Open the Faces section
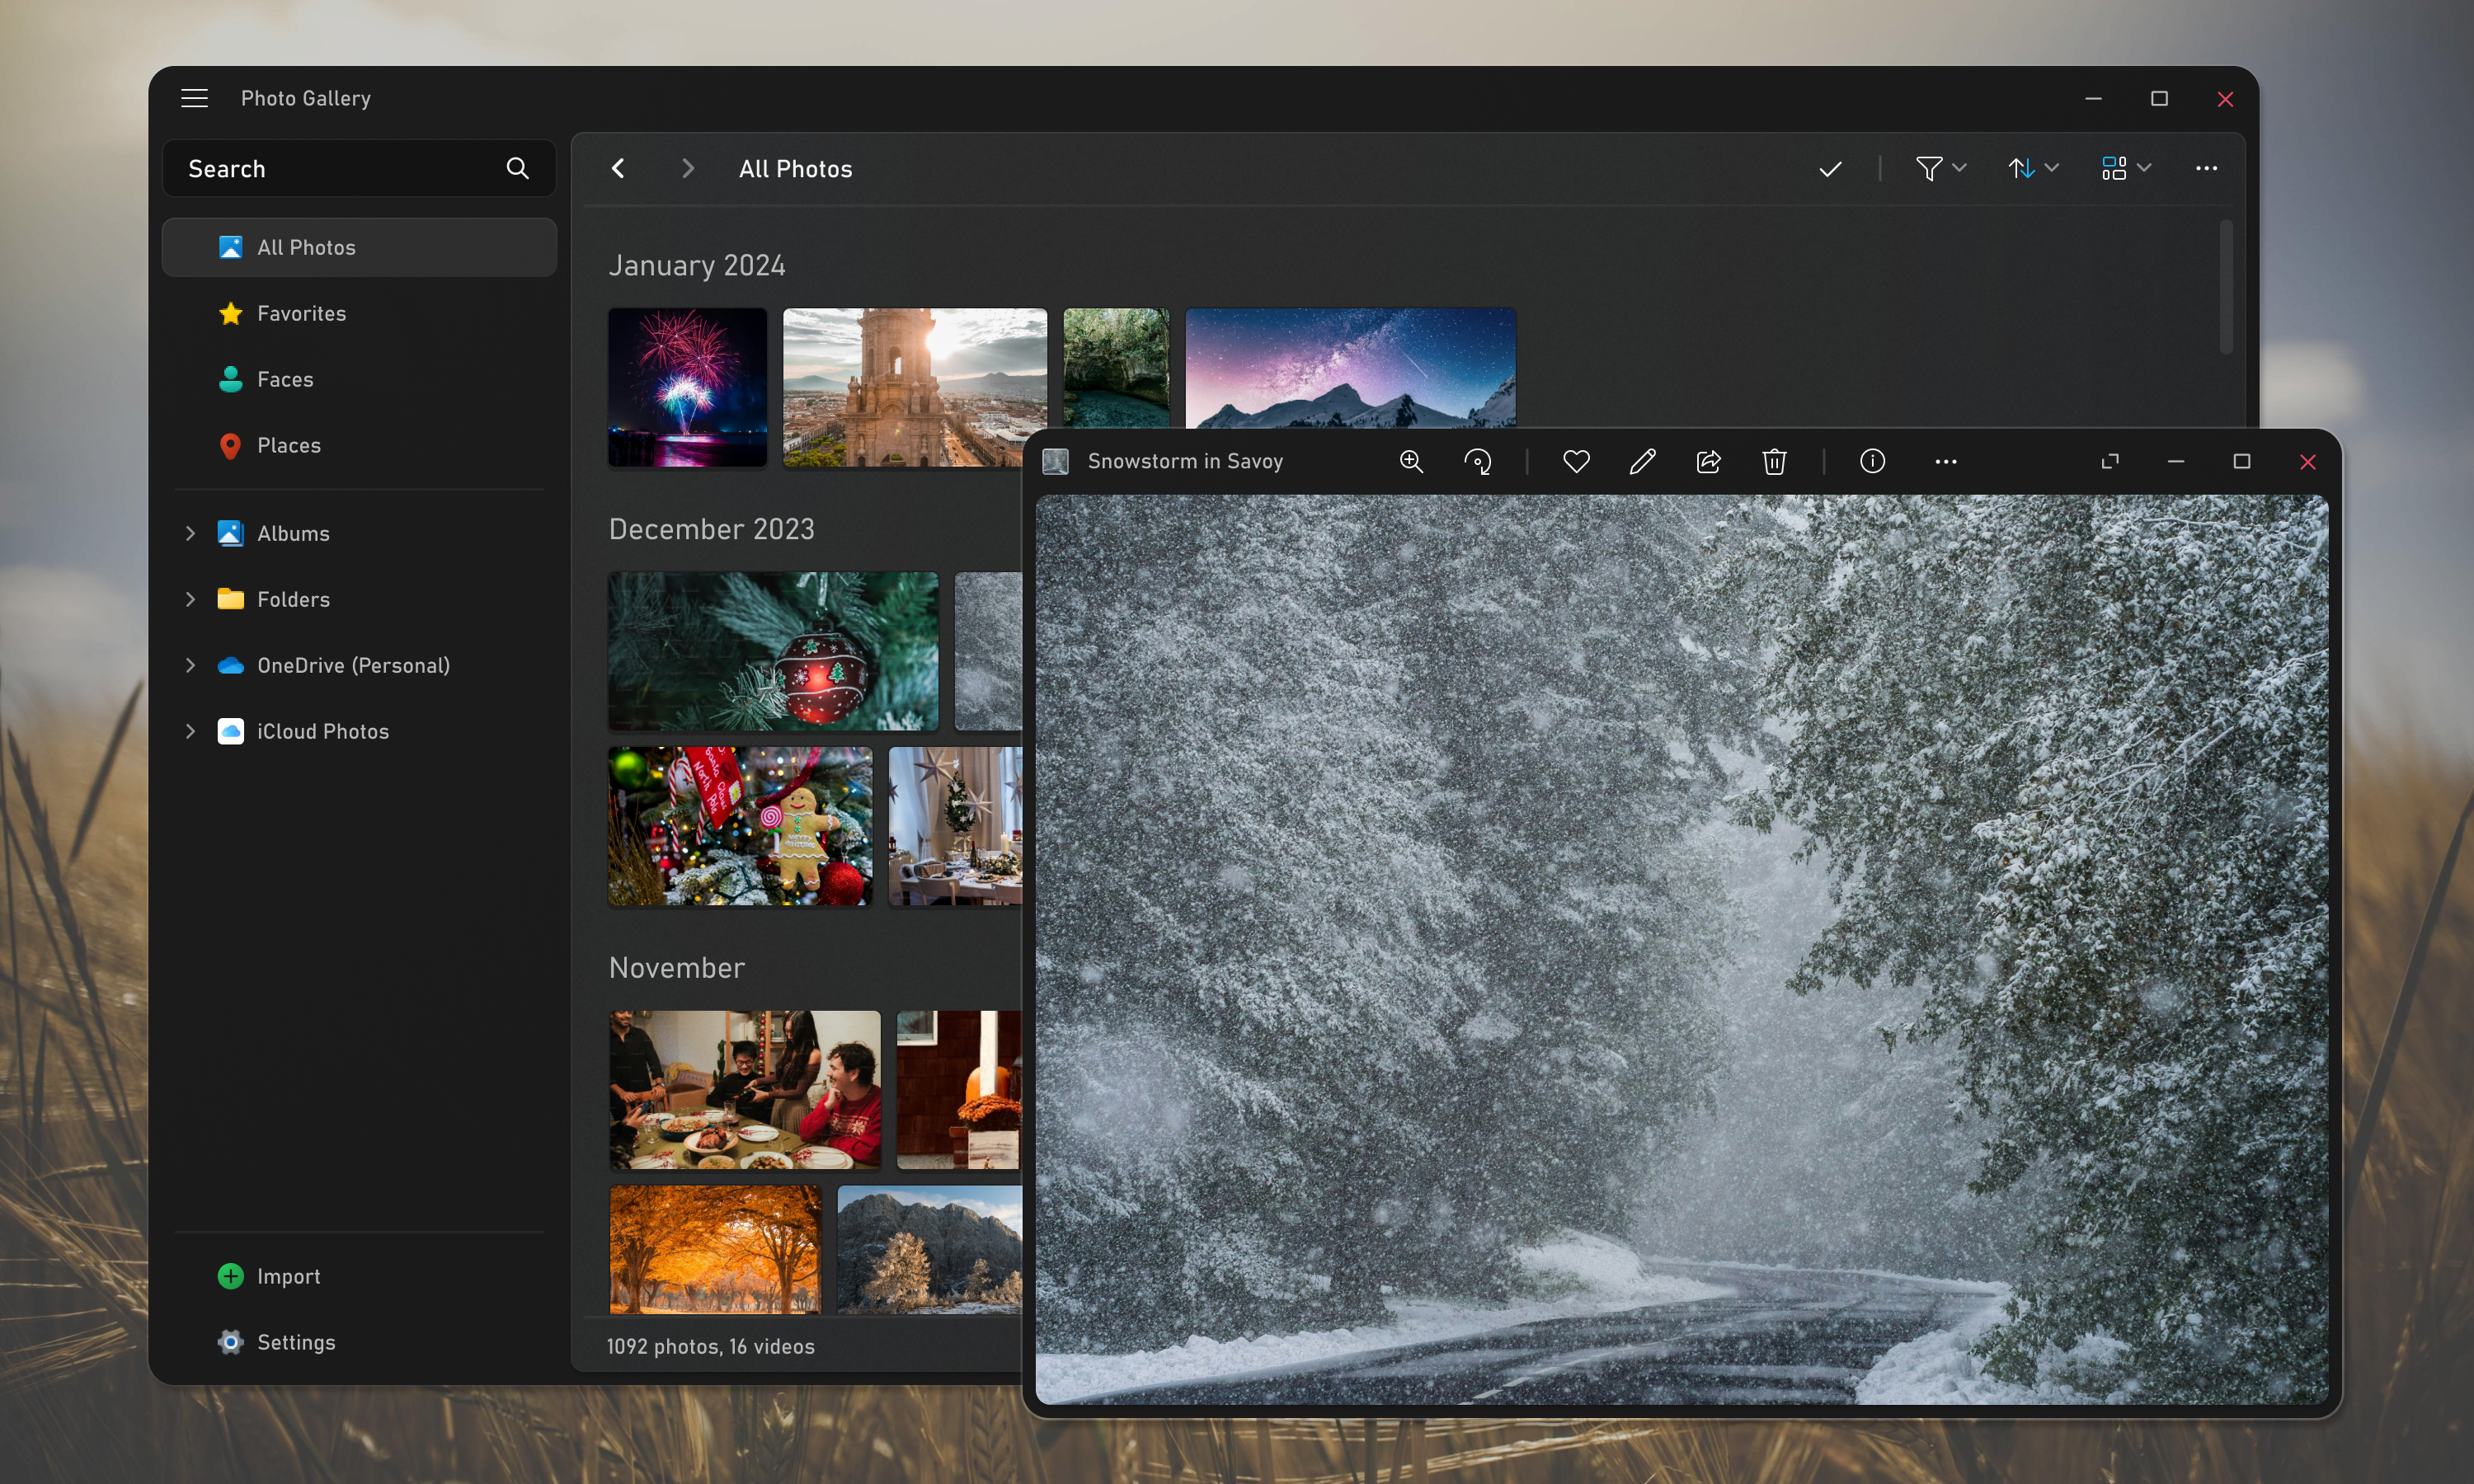 tap(285, 379)
